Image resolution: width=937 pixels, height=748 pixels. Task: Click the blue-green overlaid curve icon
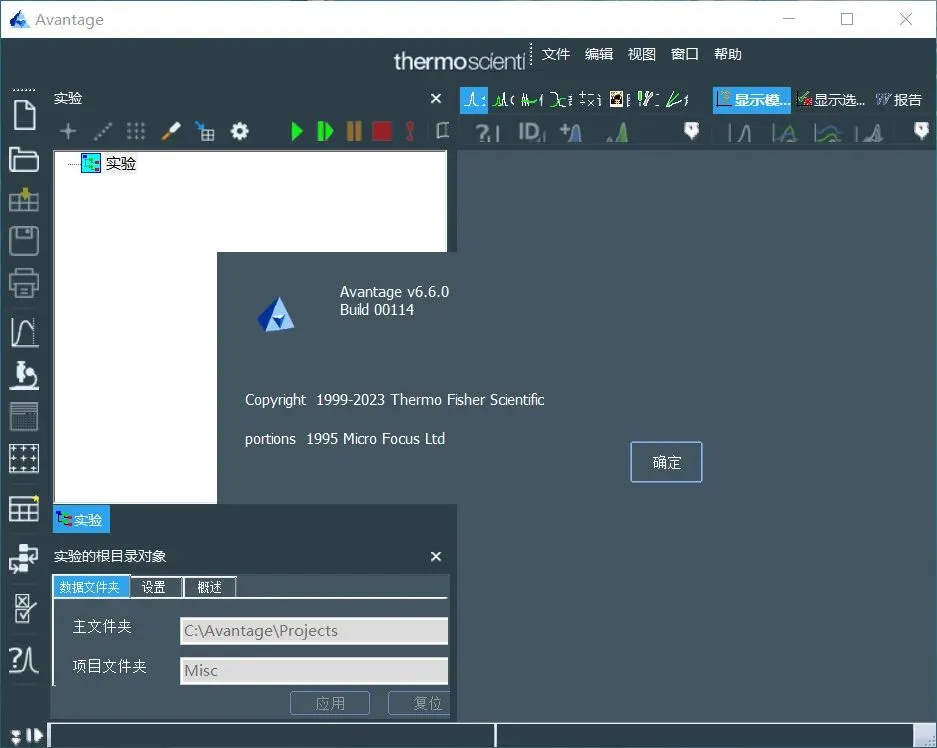[784, 131]
